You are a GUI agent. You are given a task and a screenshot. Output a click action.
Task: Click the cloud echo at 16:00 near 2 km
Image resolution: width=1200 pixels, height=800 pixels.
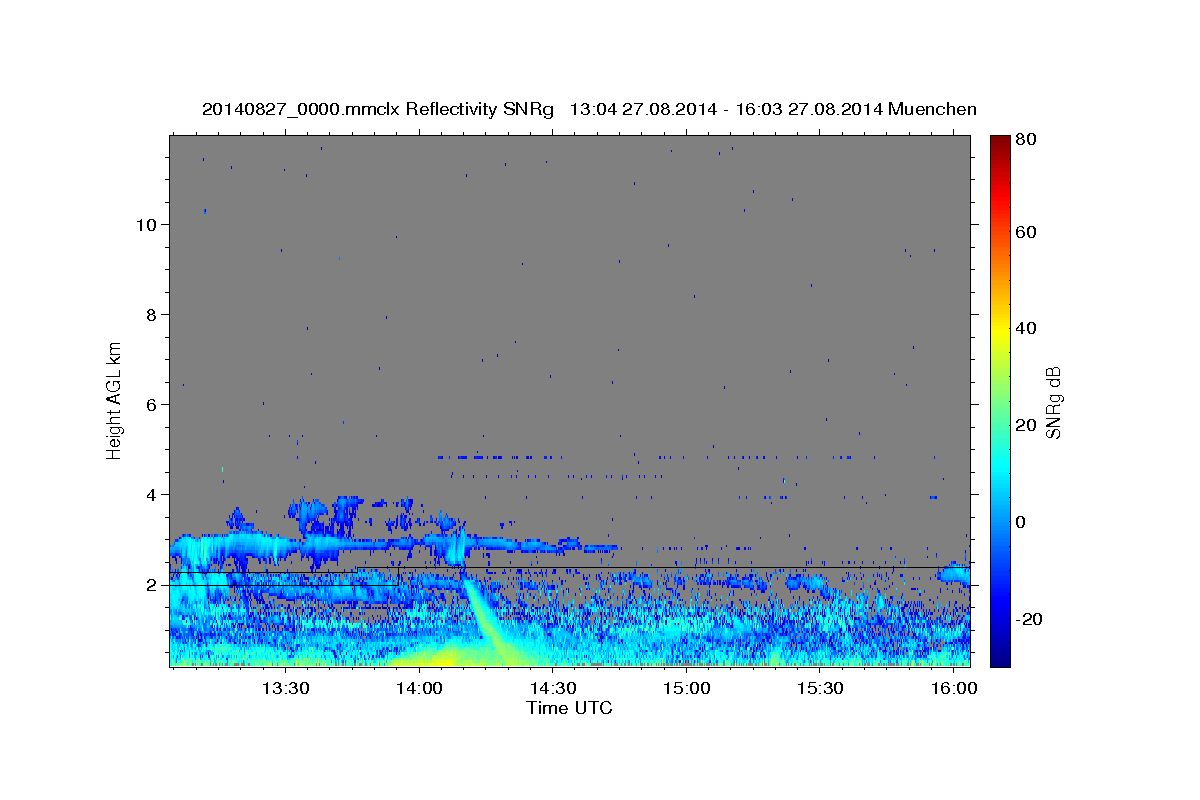tap(955, 573)
